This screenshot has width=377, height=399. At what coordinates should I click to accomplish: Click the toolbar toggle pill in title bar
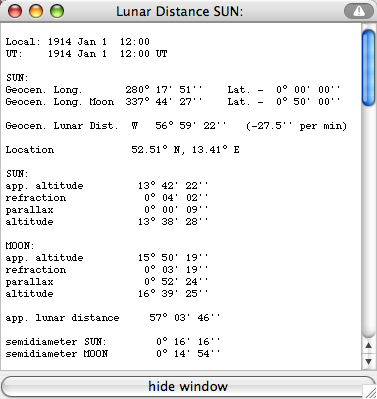[x=359, y=11]
